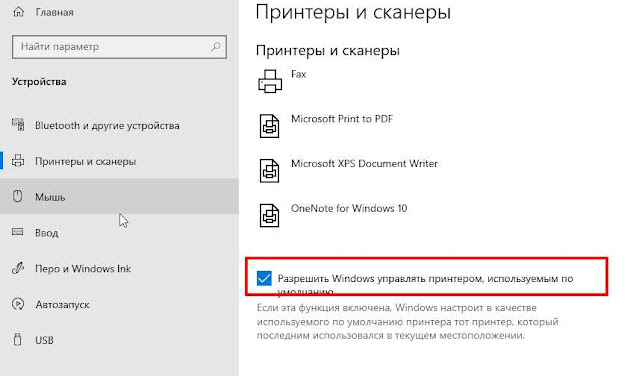This screenshot has width=639, height=376.
Task: Uncheck Разрешить Windows управлять принтером checkbox
Action: coord(264,278)
